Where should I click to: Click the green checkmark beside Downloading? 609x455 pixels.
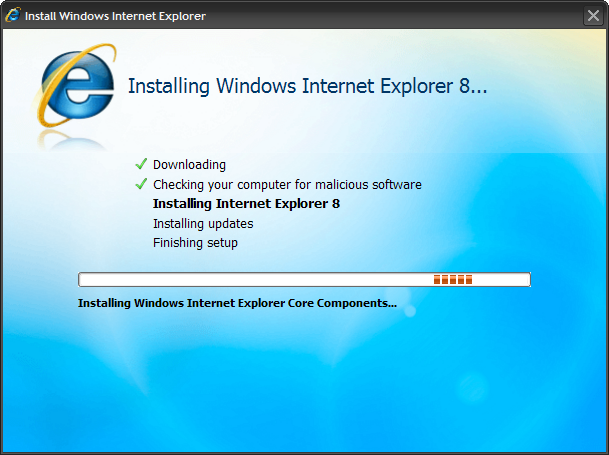coord(141,164)
